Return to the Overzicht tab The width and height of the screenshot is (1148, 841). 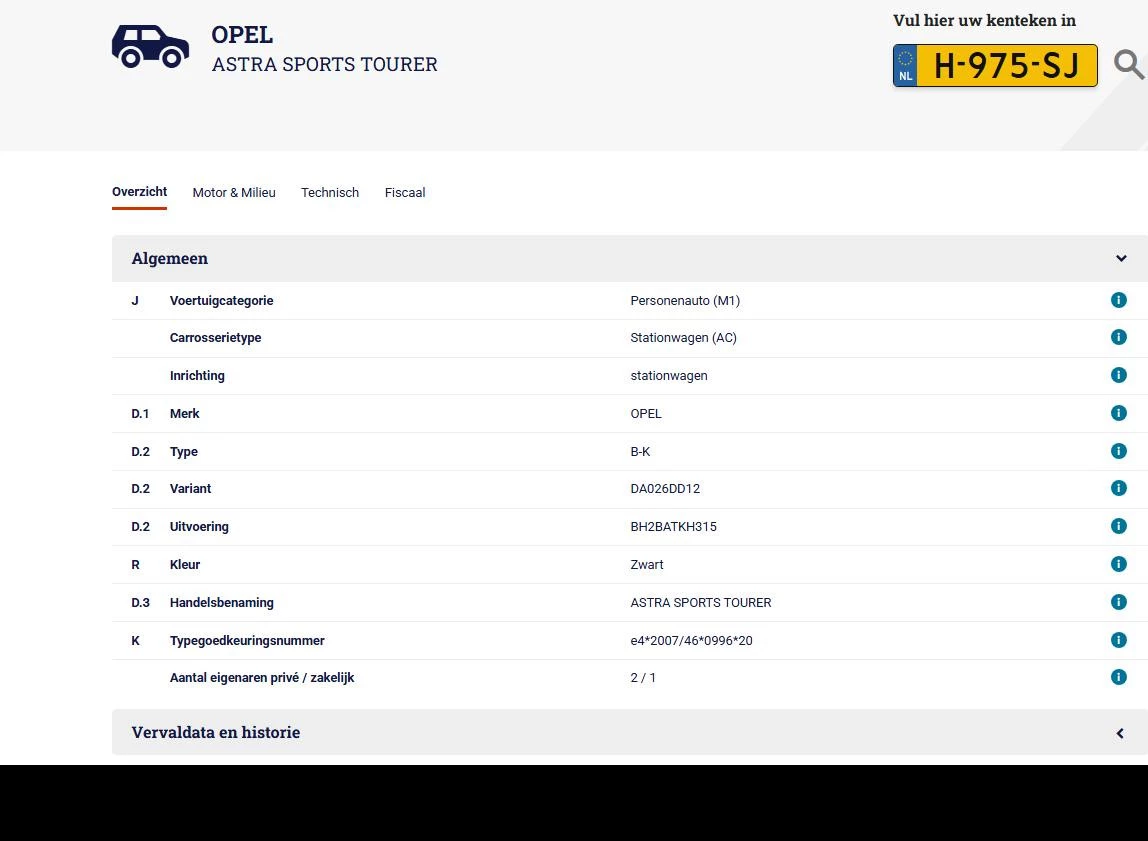click(x=139, y=192)
